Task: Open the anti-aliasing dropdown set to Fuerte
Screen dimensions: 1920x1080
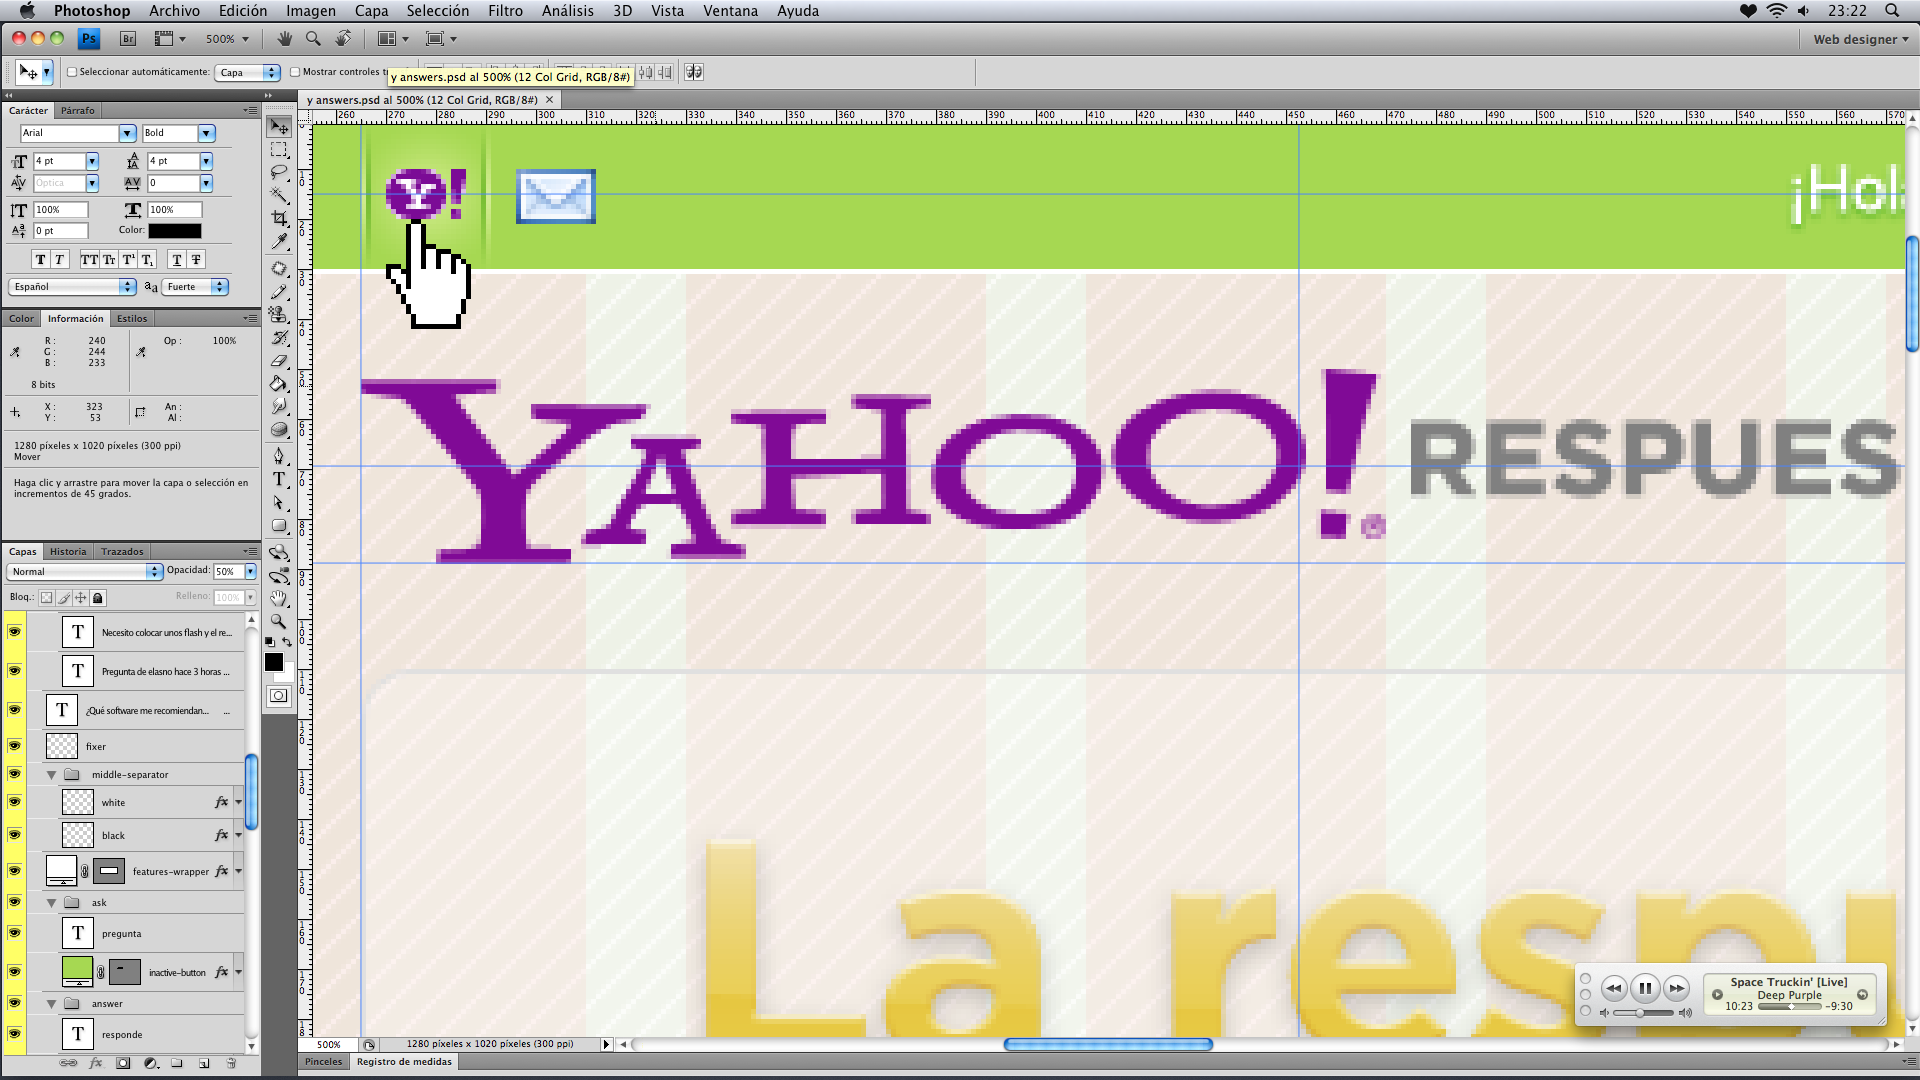Action: click(195, 287)
